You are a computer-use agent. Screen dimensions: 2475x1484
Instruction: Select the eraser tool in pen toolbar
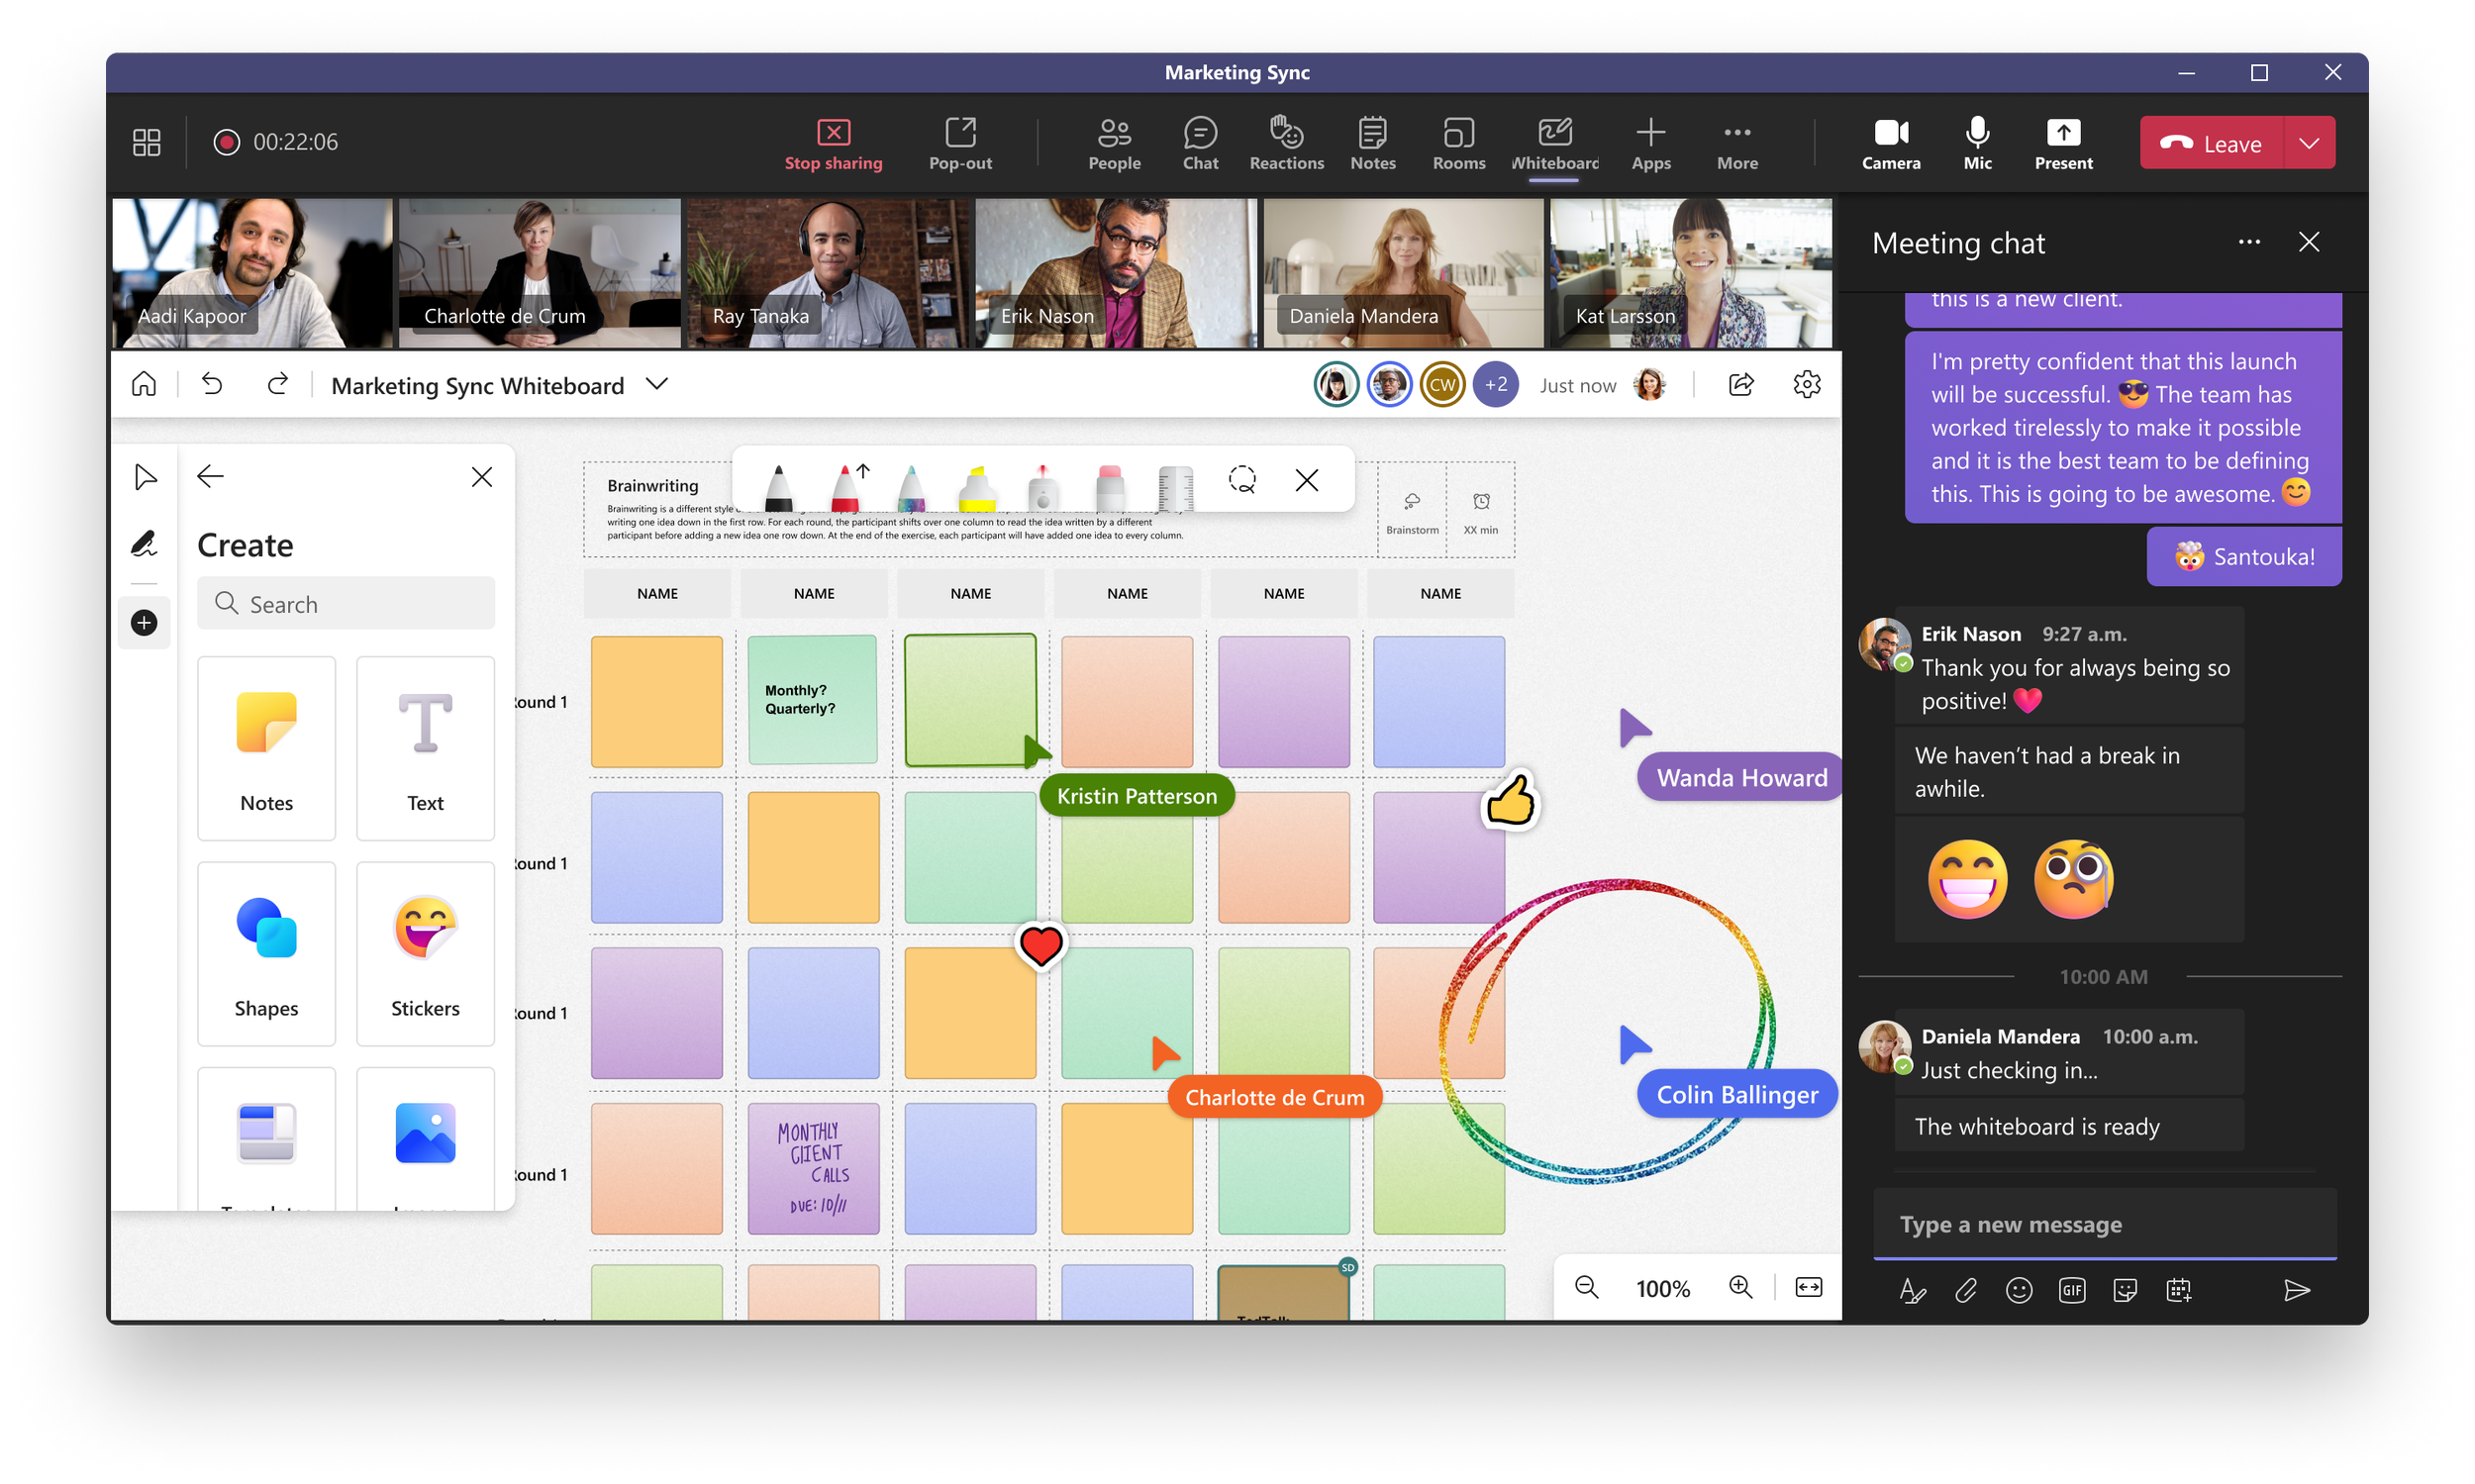pos(1109,487)
